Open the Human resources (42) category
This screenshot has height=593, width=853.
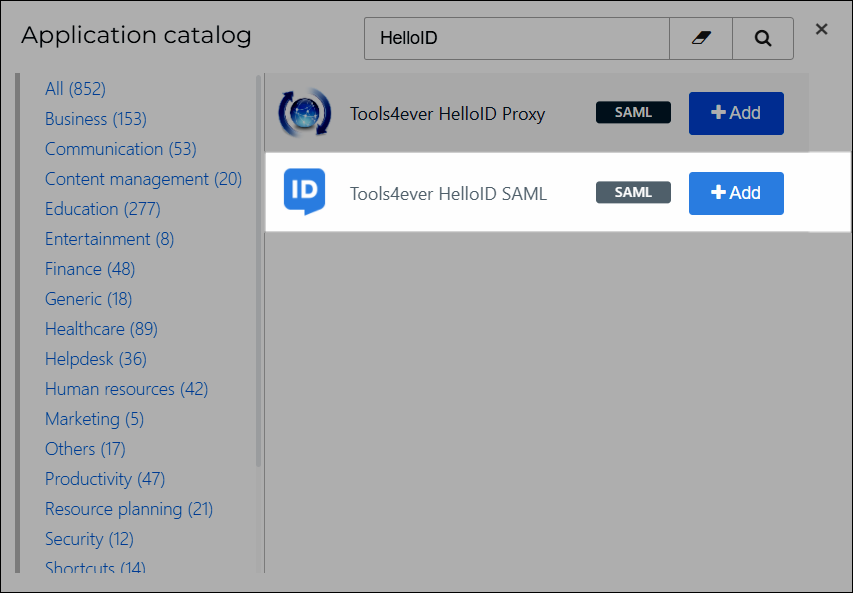127,388
